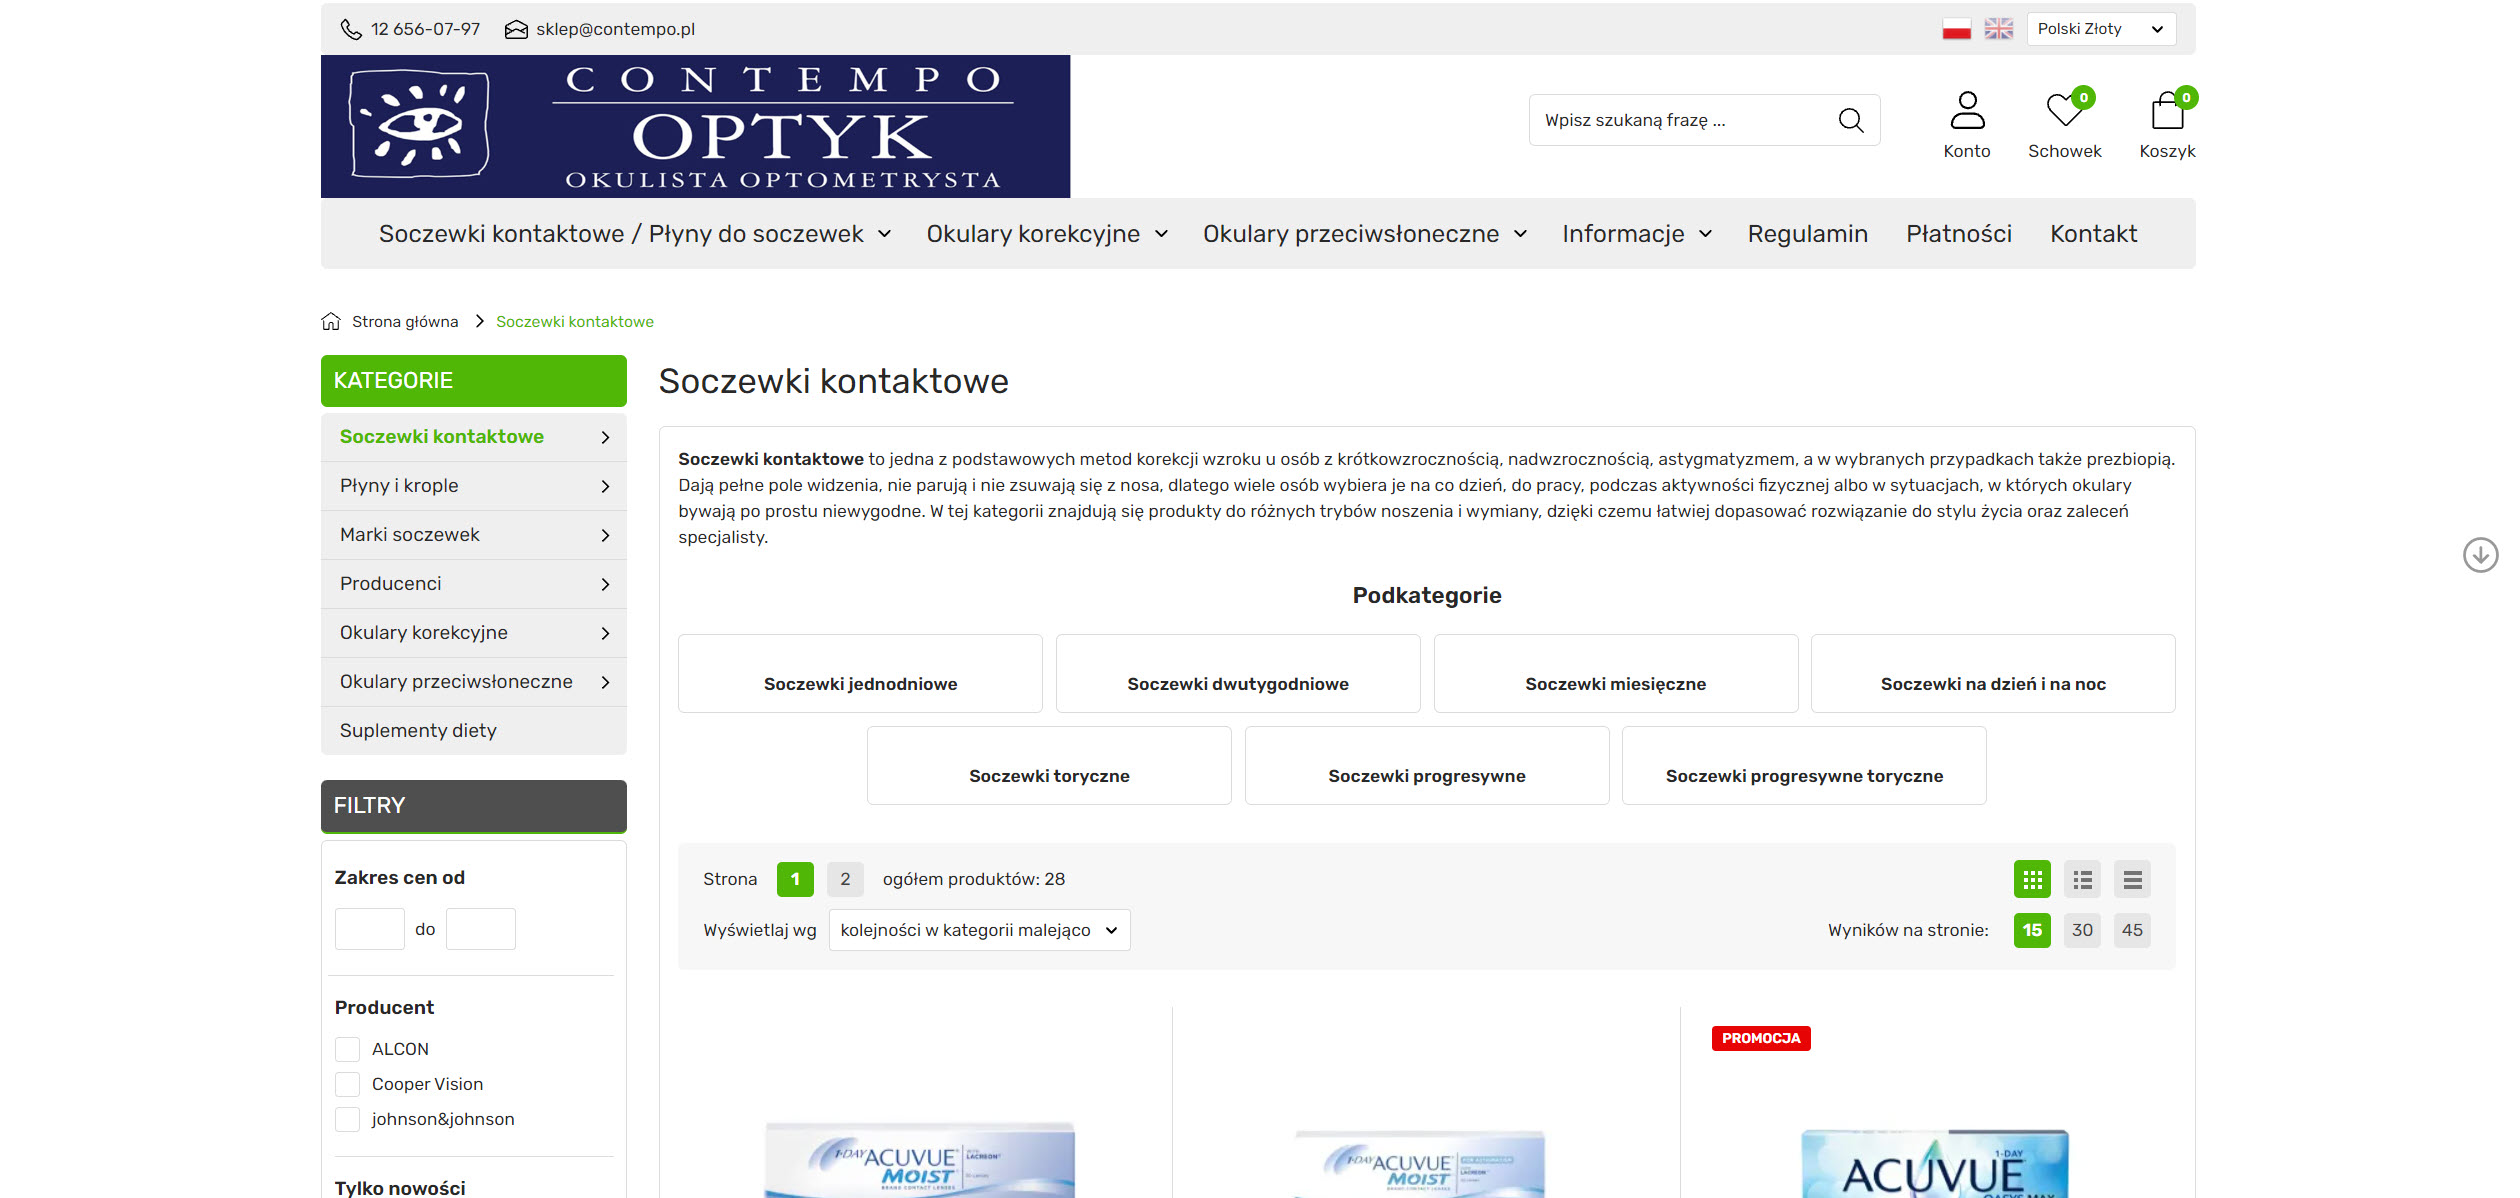Viewport: 2520px width, 1198px height.
Task: Select page 1 in pagination
Action: pyautogui.click(x=795, y=879)
